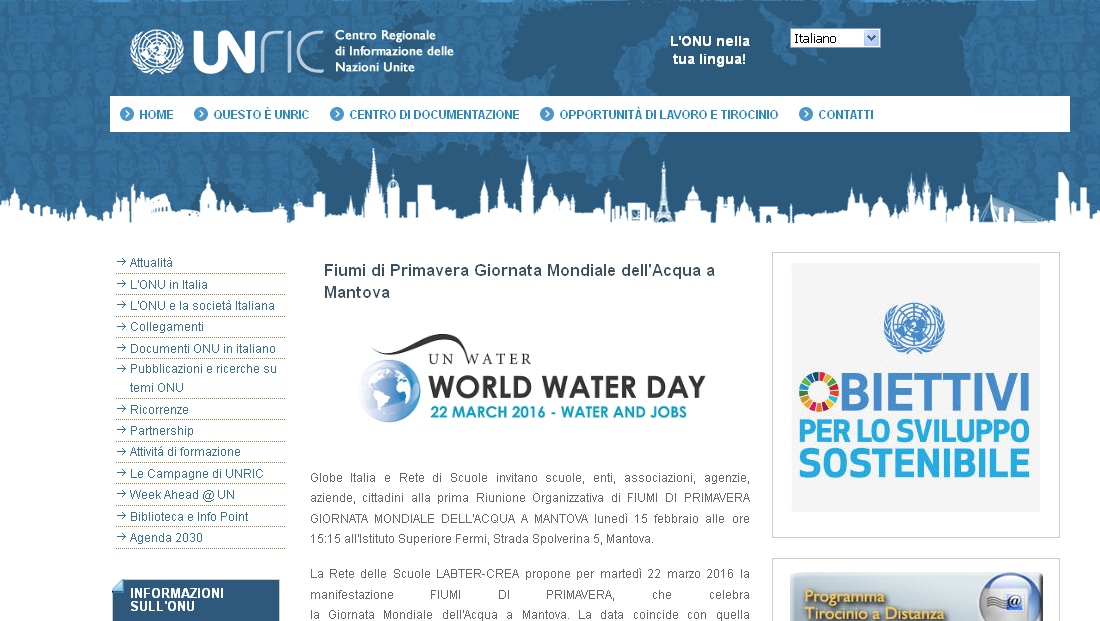Click small arrow before L'ONU e la società Italiana
Screen dimensions: 1100x621
(121, 305)
